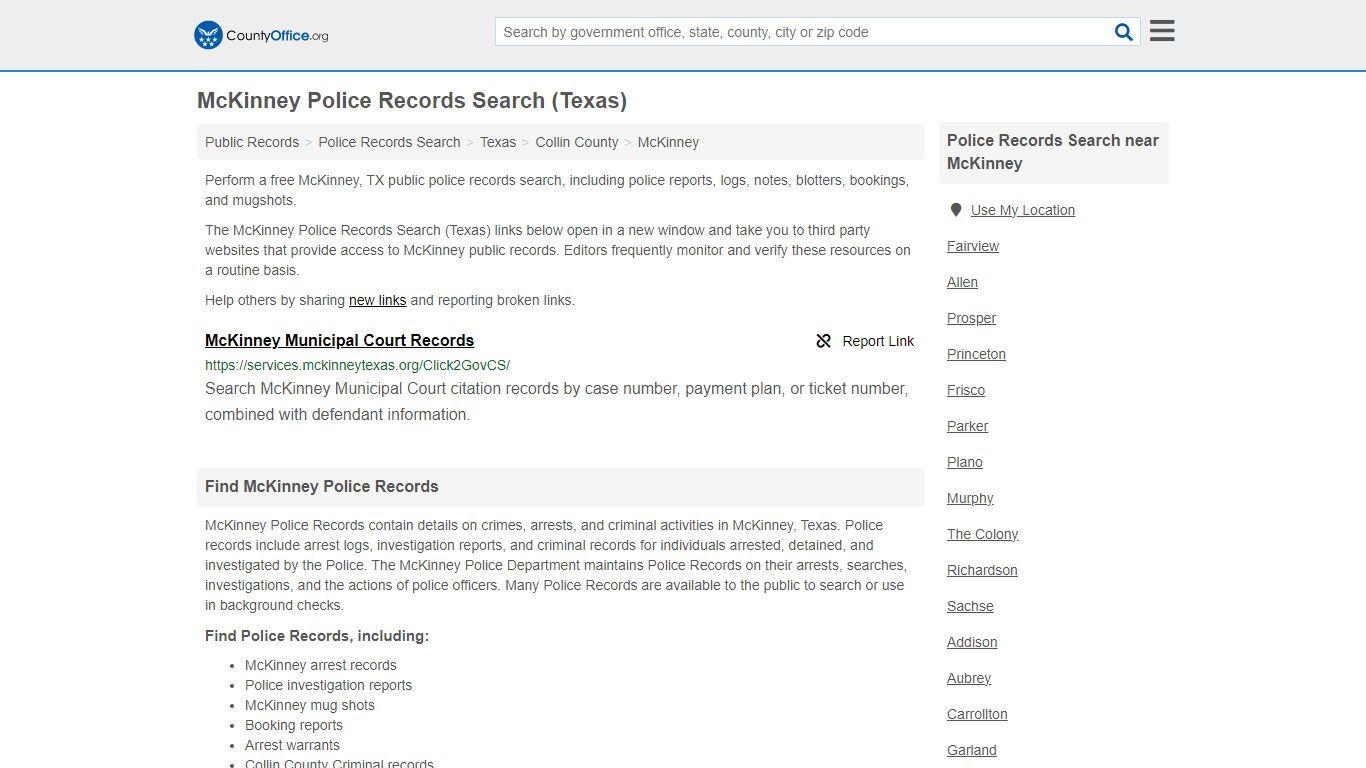Click Find Police Records, including: subheading
Image resolution: width=1366 pixels, height=768 pixels.
317,636
